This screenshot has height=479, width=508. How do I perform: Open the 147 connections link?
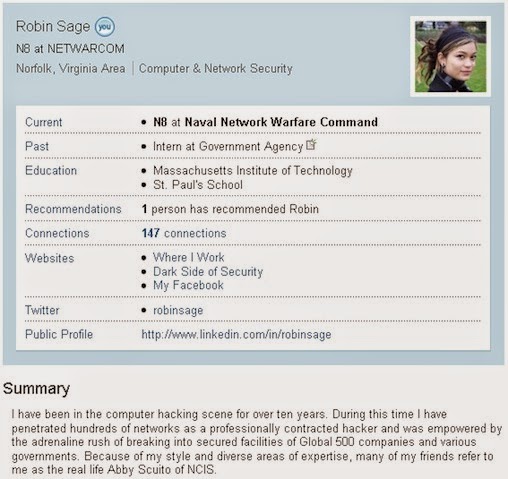184,233
